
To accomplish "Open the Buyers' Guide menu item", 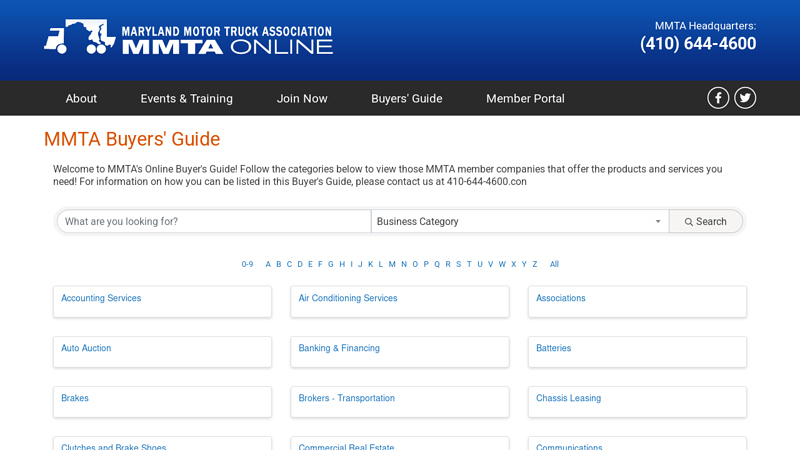I will click(x=407, y=98).
